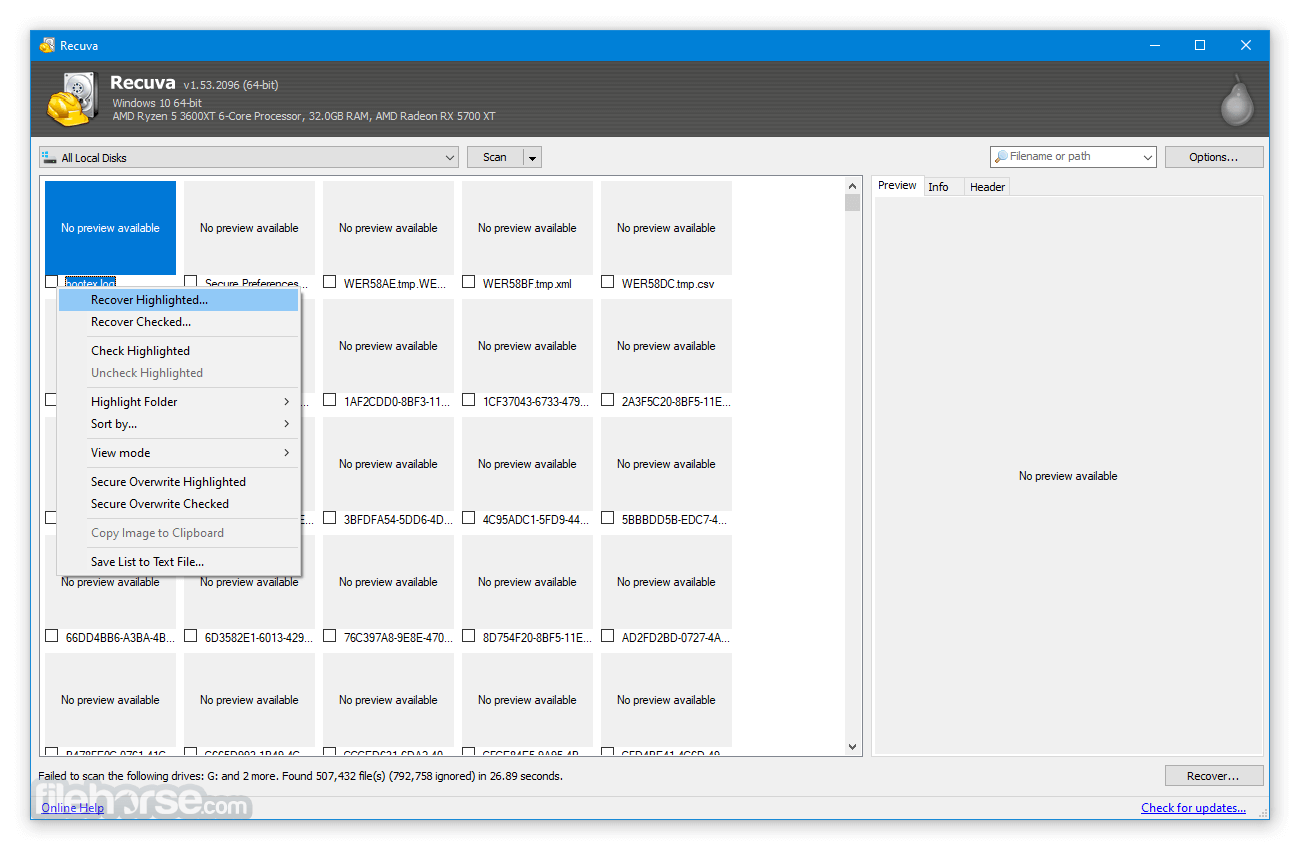The width and height of the screenshot is (1300, 850).
Task: Click the Recover... button
Action: [1214, 776]
